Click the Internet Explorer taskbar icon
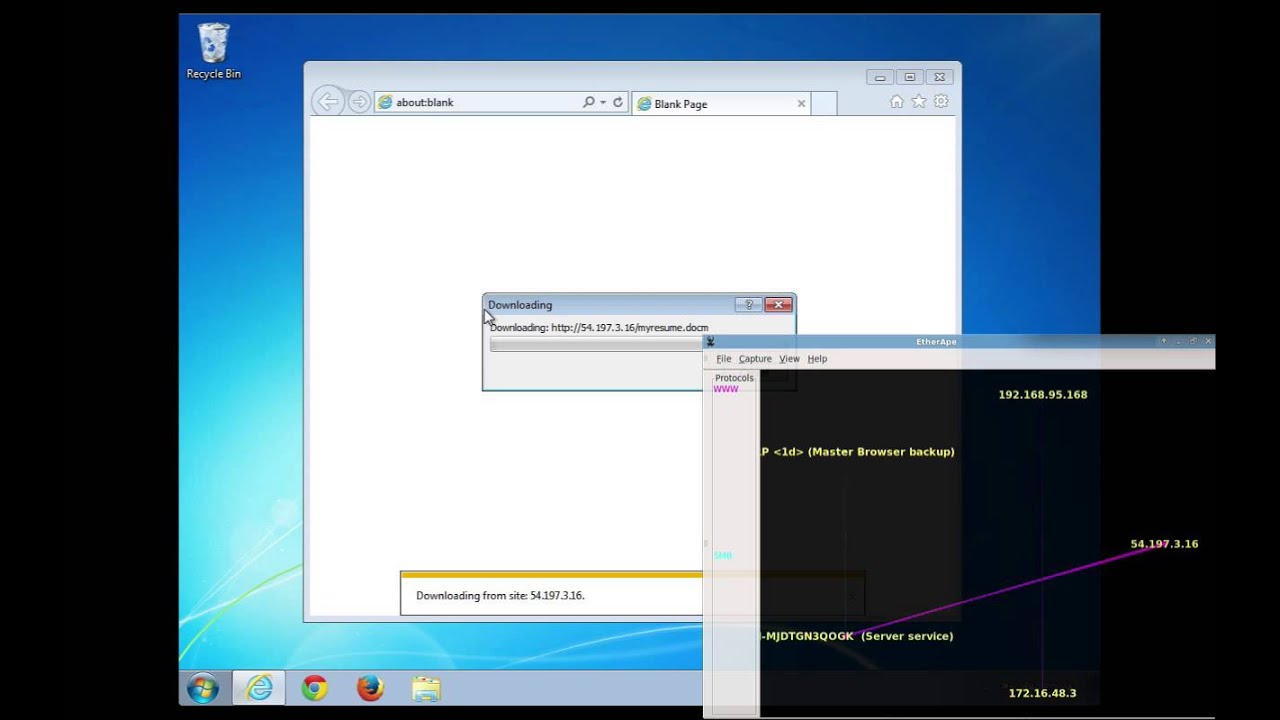The image size is (1280, 720). click(x=259, y=688)
